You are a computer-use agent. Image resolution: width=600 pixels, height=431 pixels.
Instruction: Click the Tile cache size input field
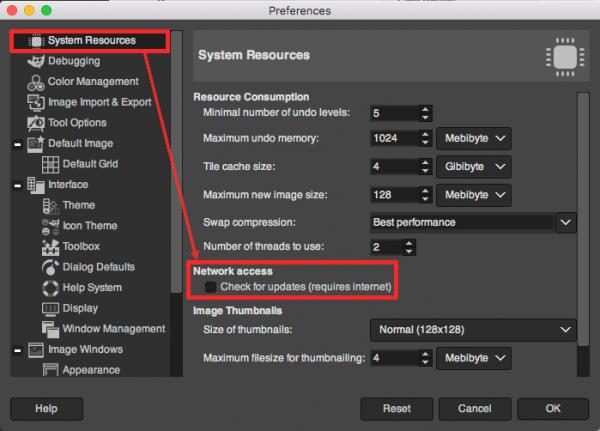(394, 167)
